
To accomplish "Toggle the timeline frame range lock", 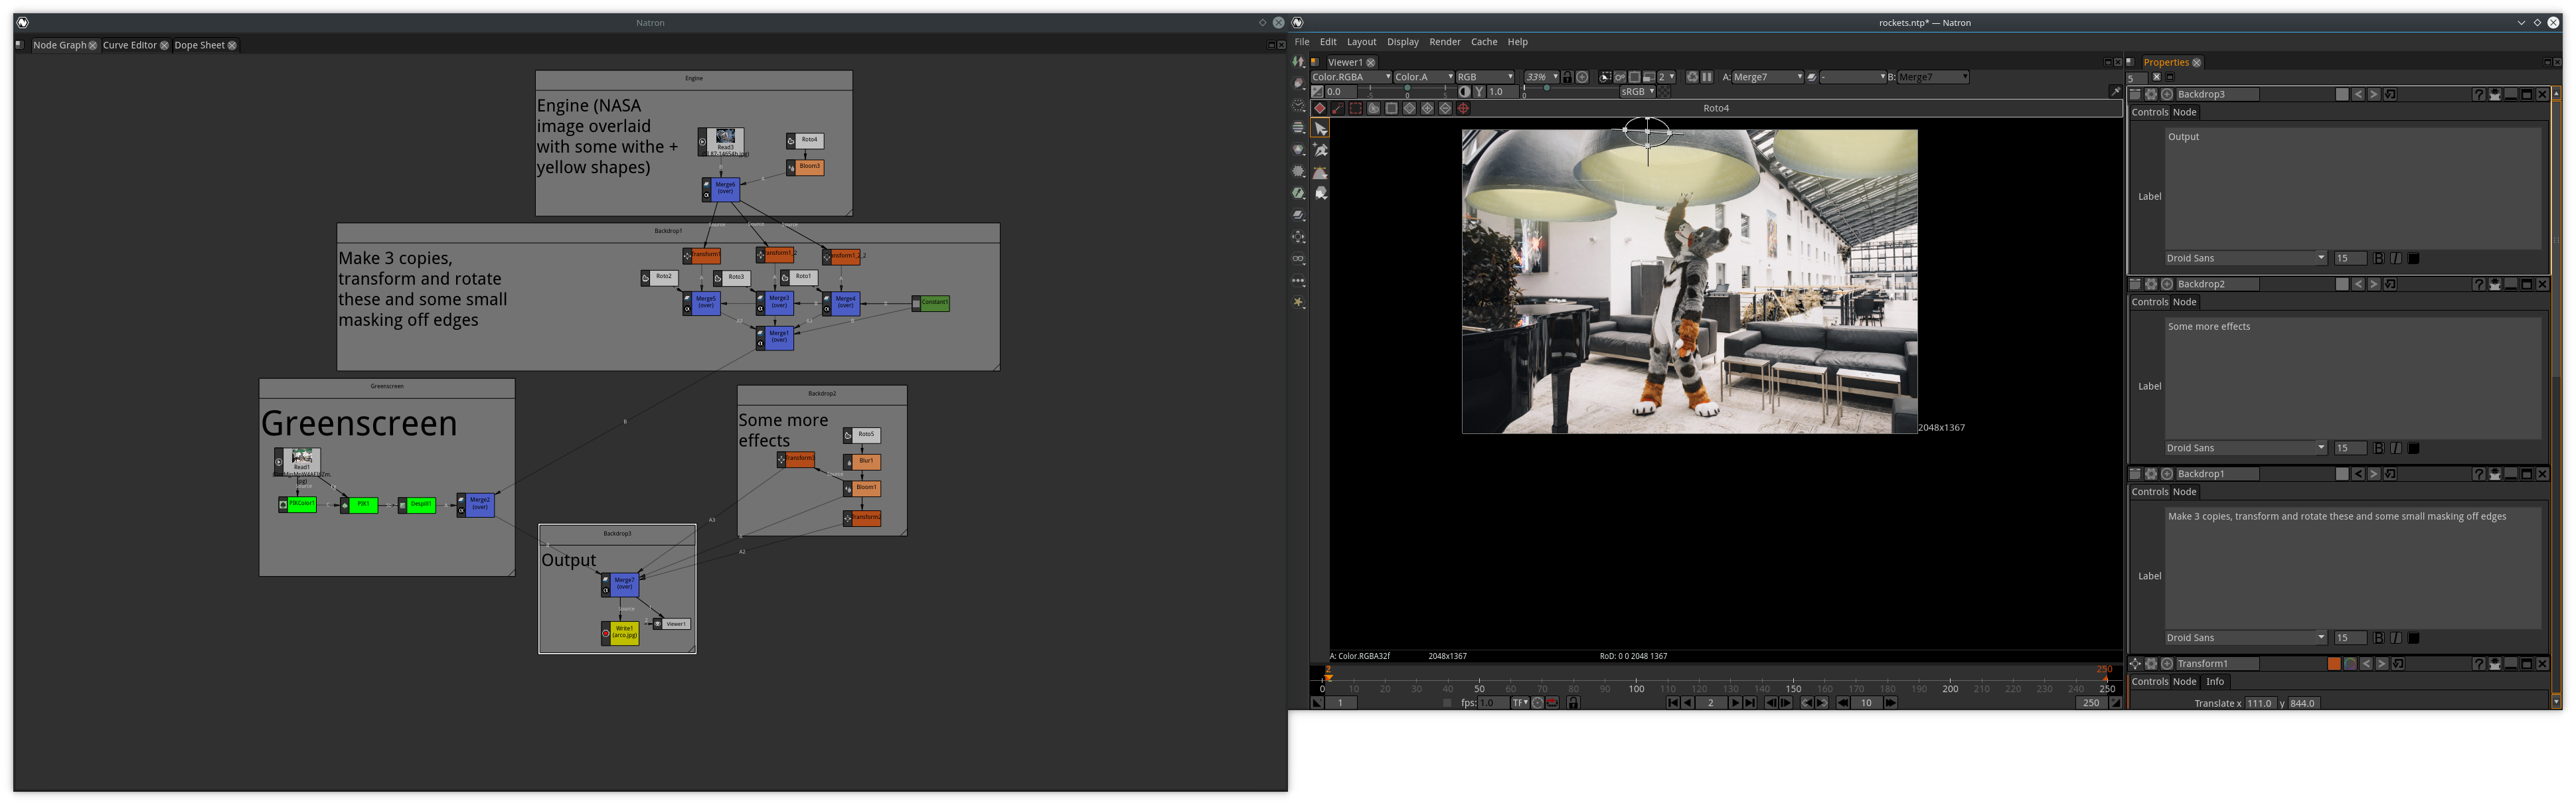I will [x=1573, y=703].
